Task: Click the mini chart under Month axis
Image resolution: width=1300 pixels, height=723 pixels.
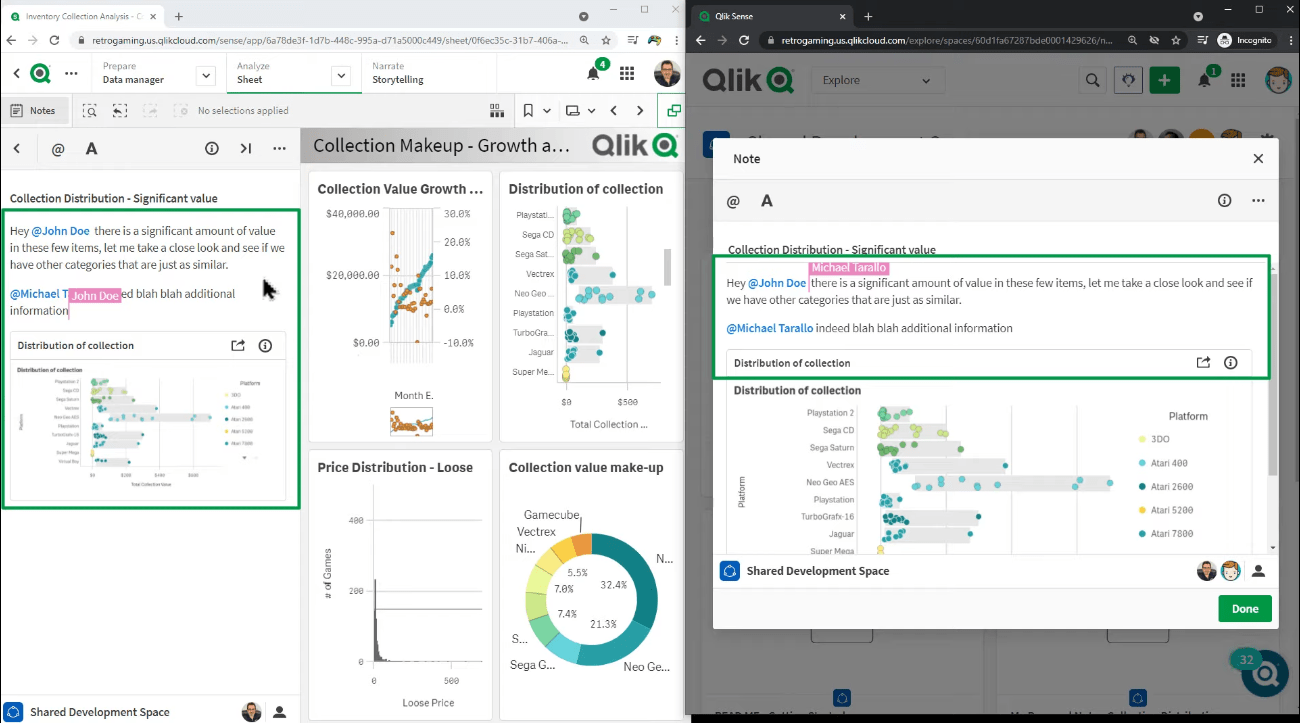Action: 411,422
